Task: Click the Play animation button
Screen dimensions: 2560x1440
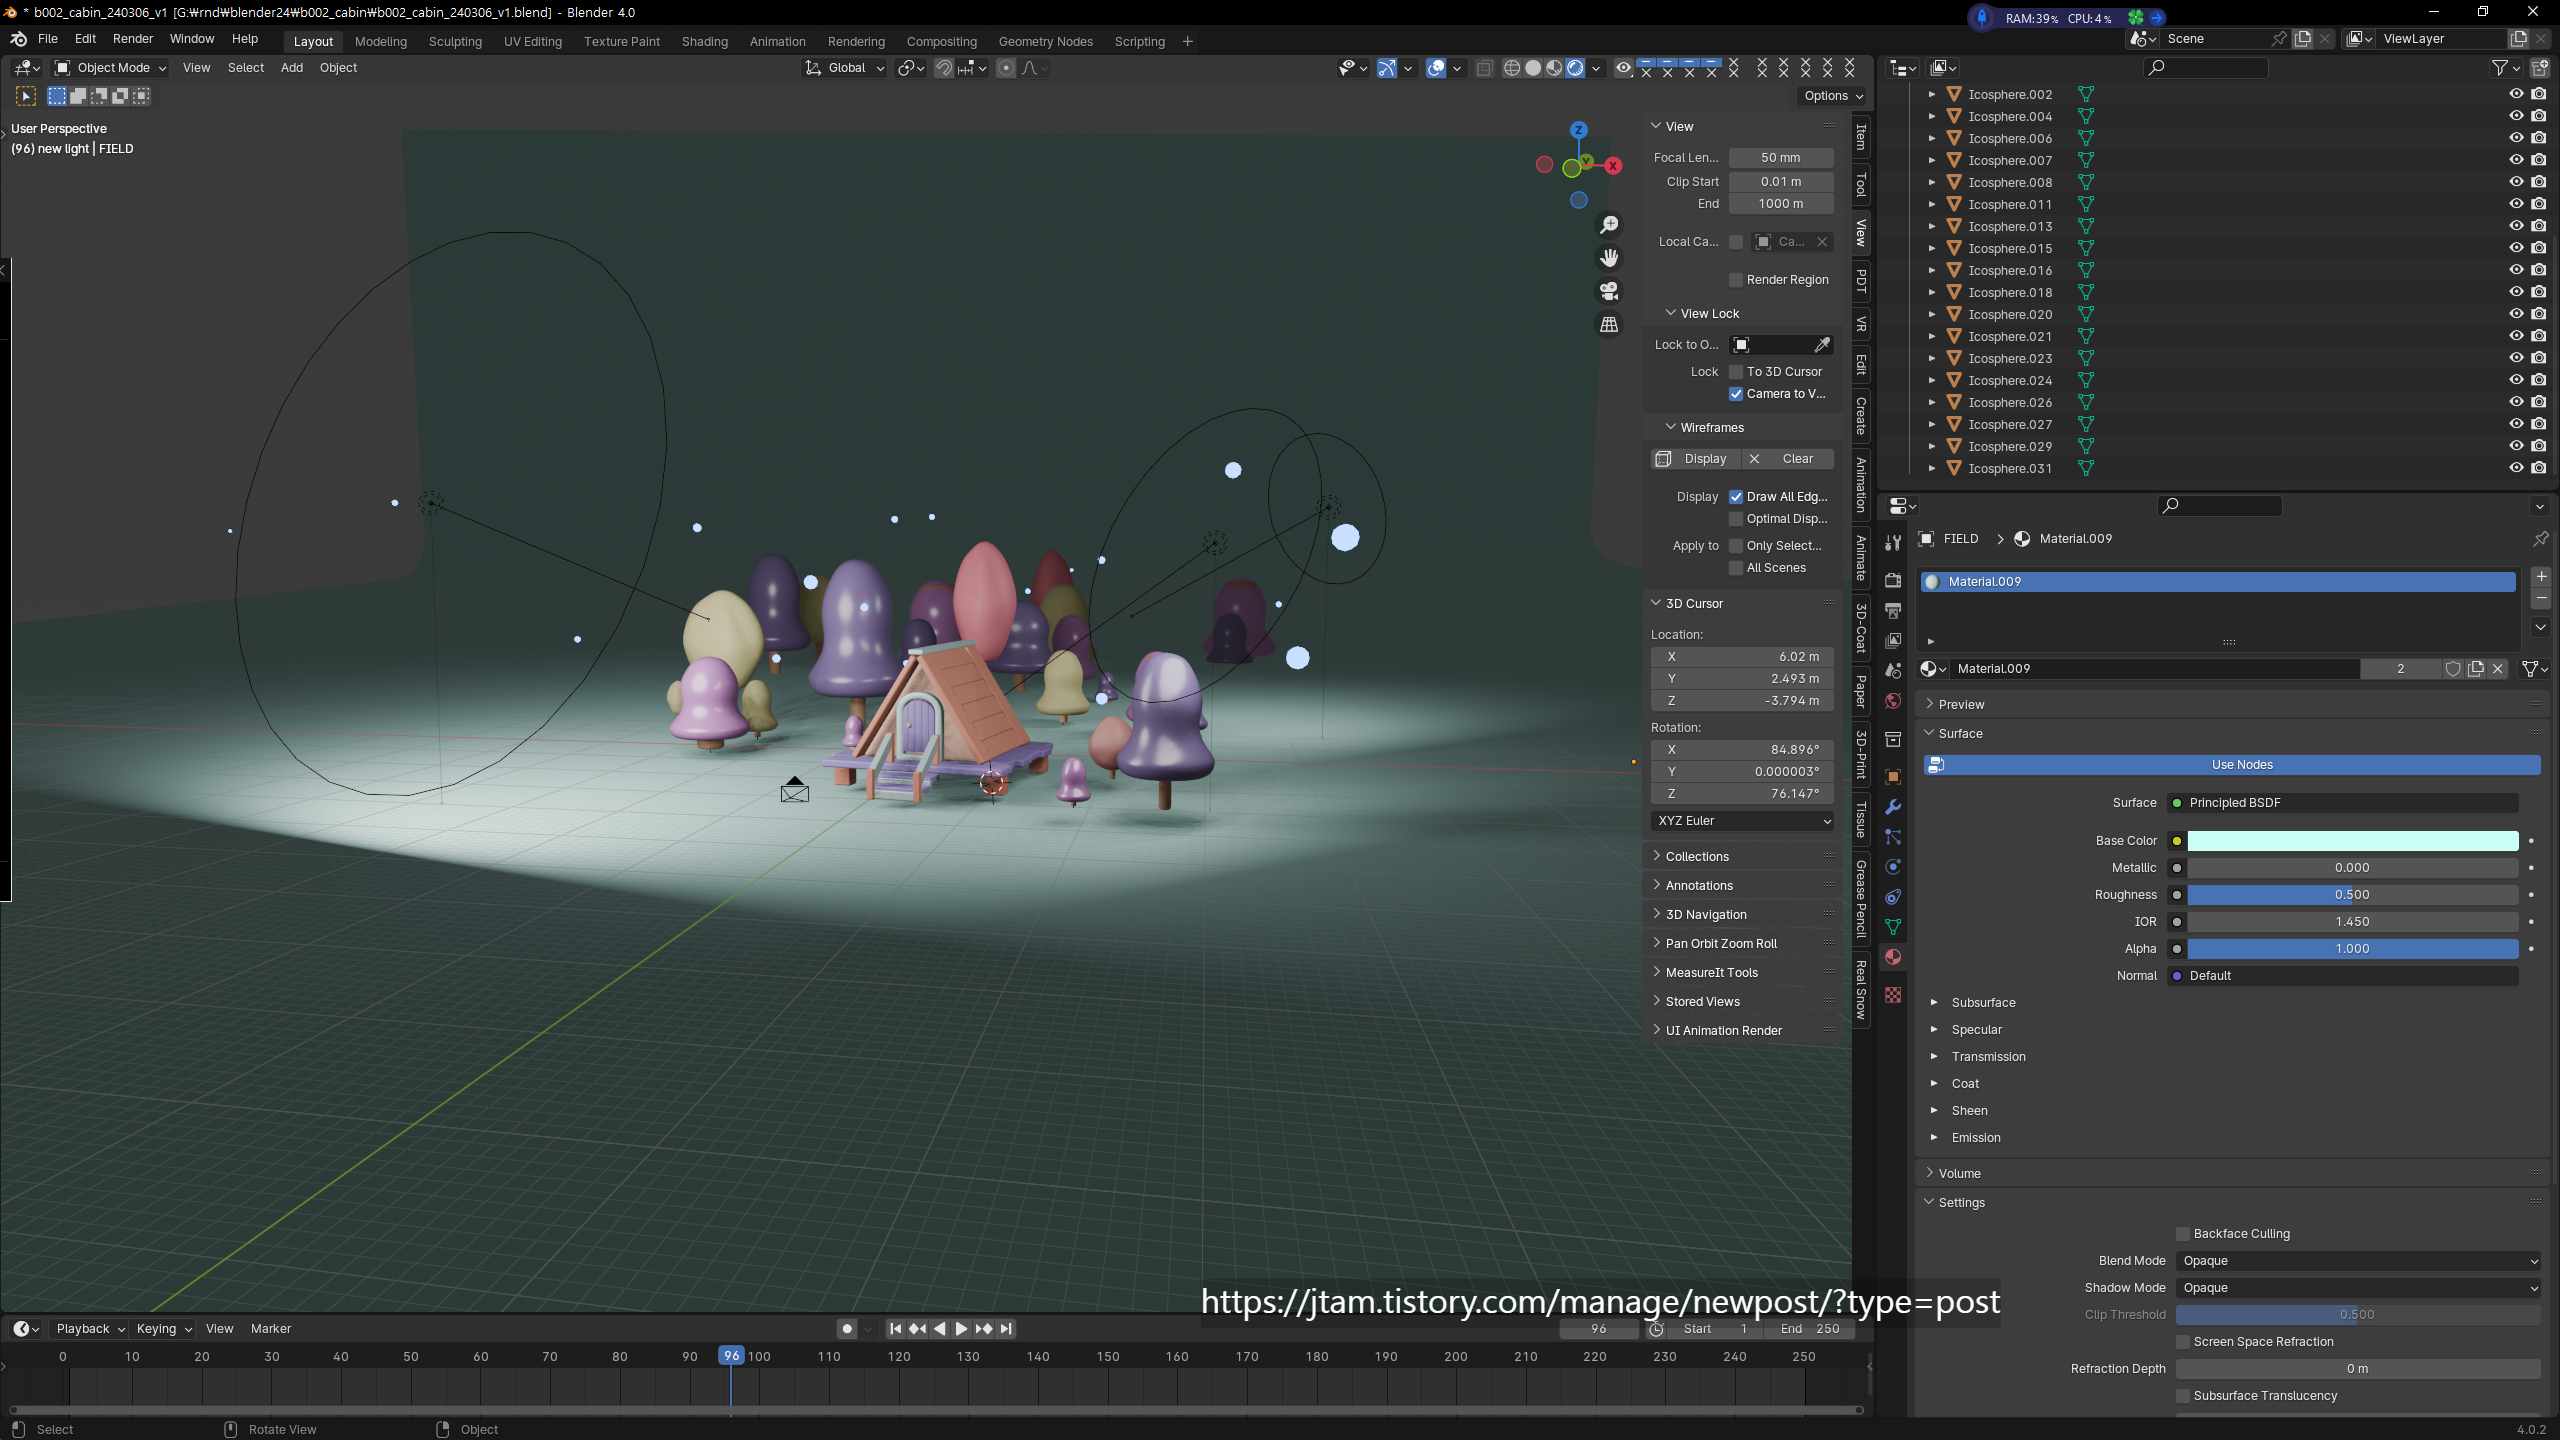Action: pos(961,1329)
